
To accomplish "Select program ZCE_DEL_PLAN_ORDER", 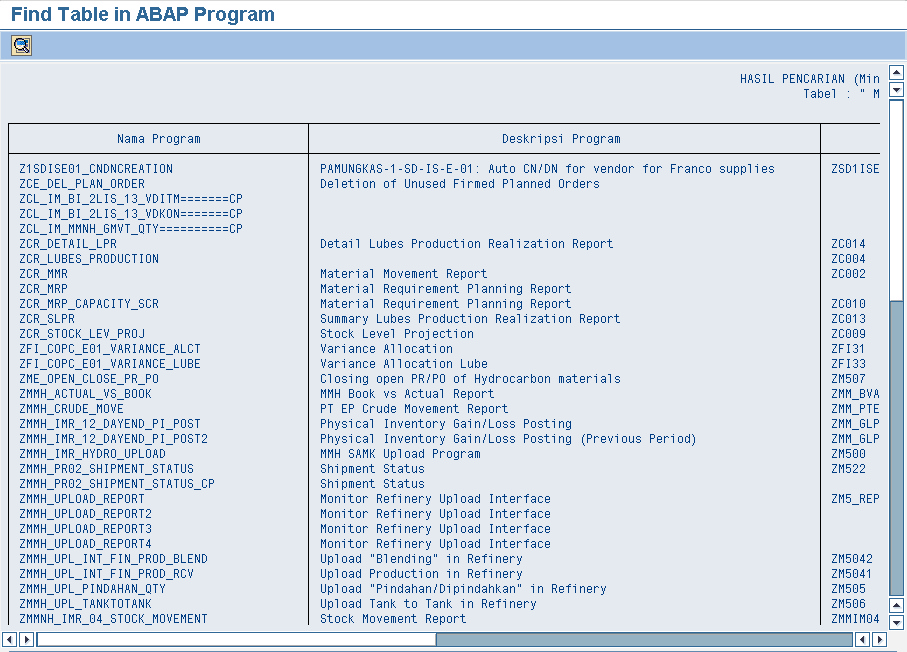I will tap(82, 184).
